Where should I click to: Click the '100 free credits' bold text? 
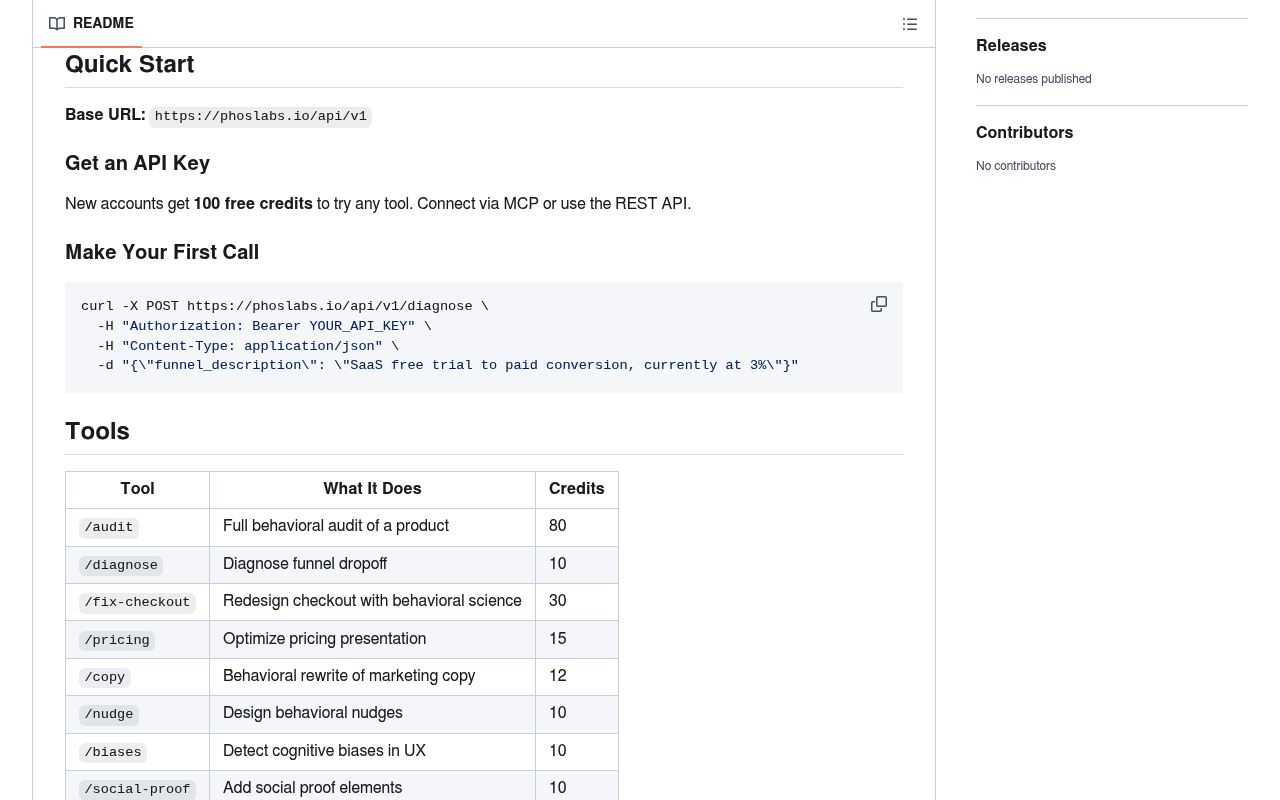pos(253,204)
